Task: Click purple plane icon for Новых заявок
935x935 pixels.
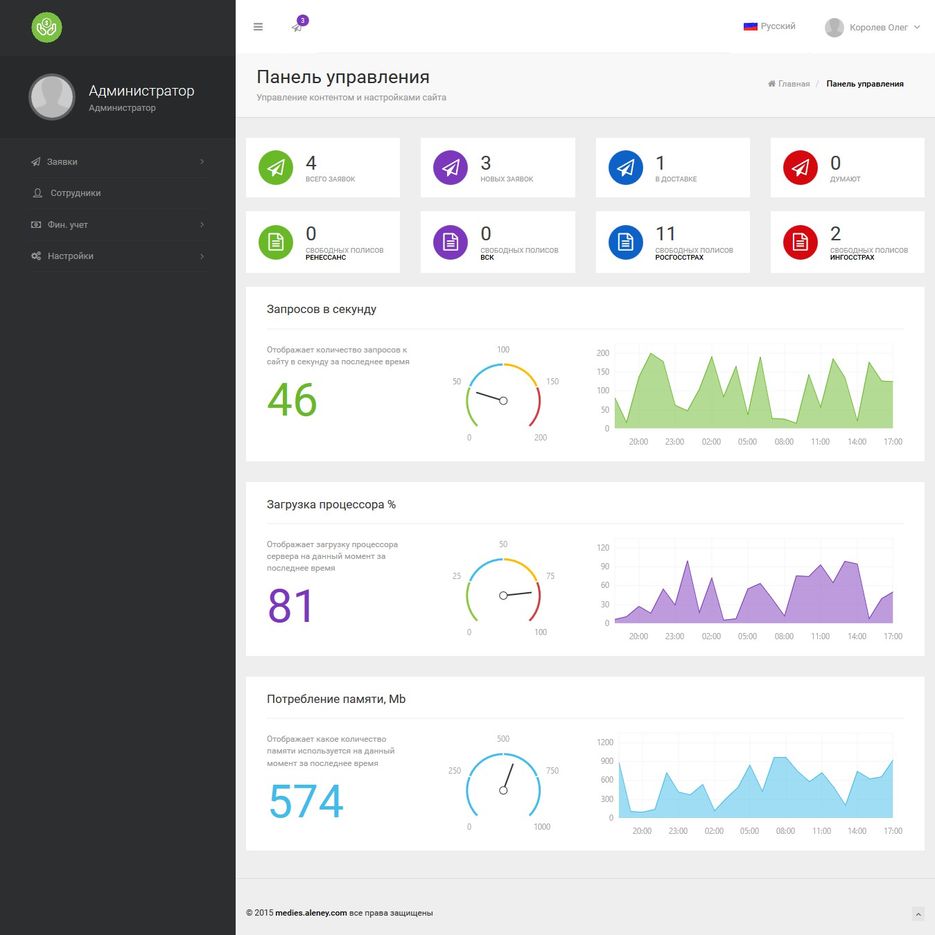Action: (x=450, y=168)
